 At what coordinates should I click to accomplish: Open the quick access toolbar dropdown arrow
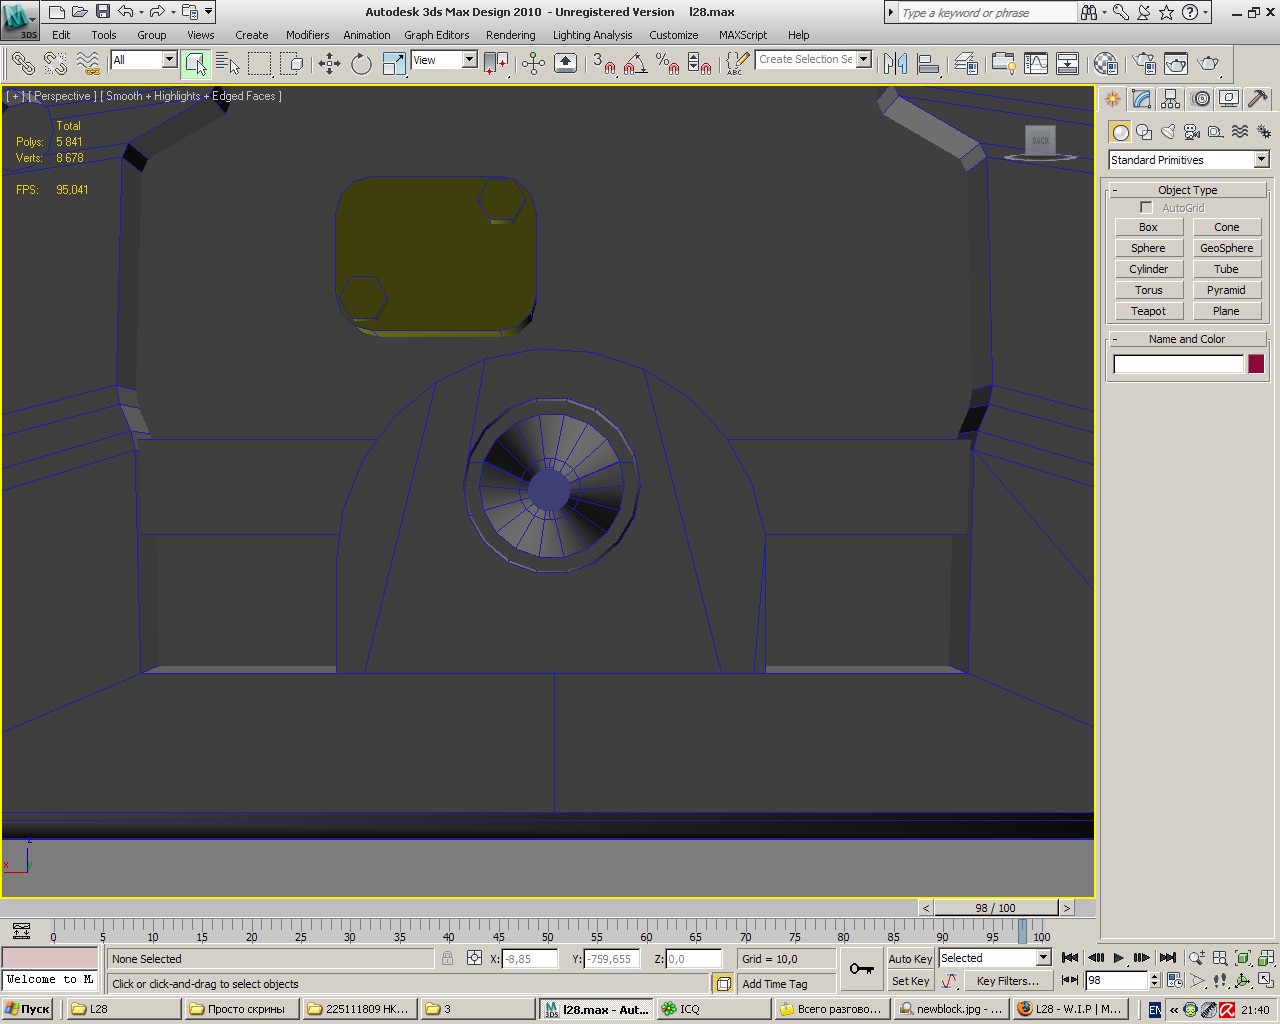click(209, 12)
